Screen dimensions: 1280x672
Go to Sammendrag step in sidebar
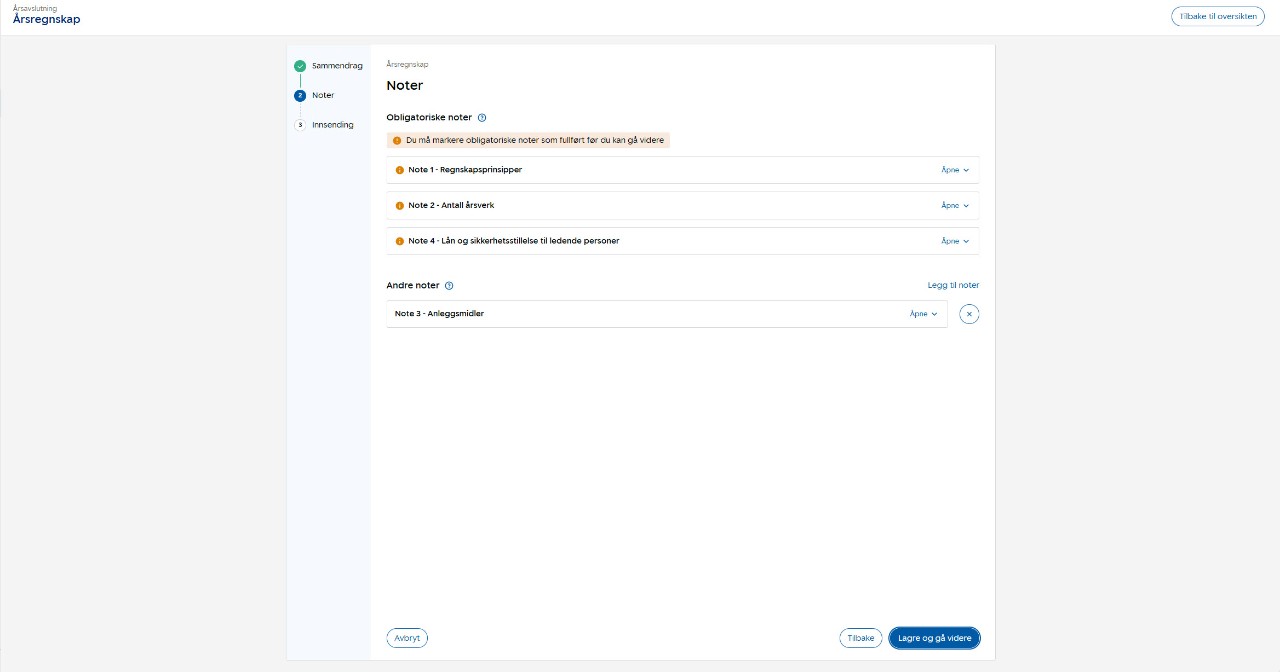click(337, 66)
